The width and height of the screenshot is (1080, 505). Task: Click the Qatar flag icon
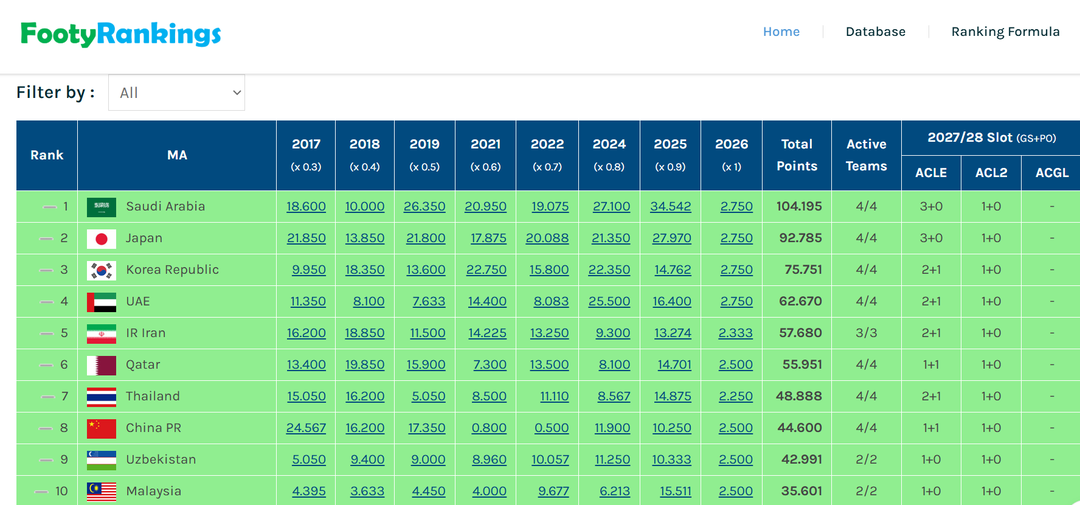click(x=101, y=365)
